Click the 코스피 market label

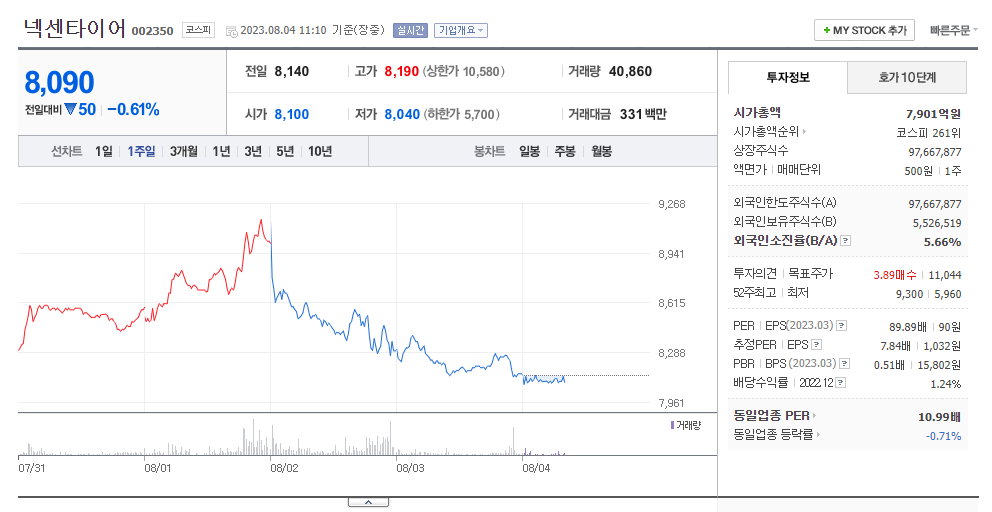[x=199, y=30]
